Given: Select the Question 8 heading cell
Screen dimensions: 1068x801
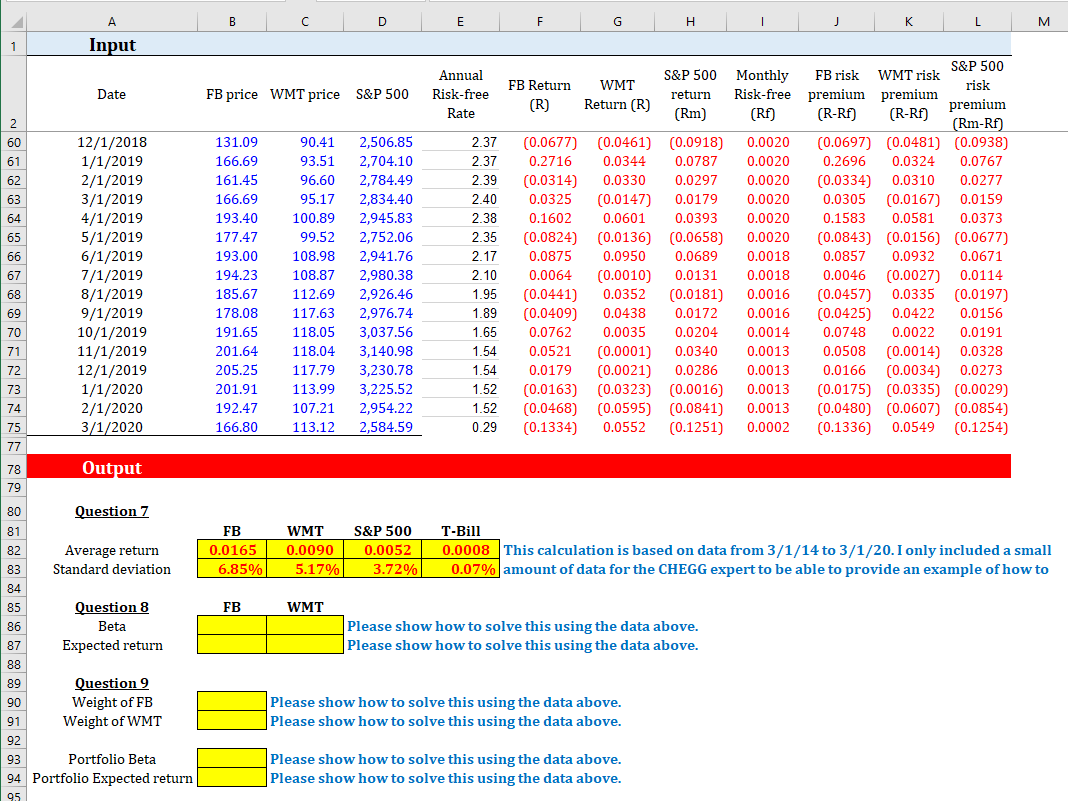Looking at the screenshot, I should (112, 607).
